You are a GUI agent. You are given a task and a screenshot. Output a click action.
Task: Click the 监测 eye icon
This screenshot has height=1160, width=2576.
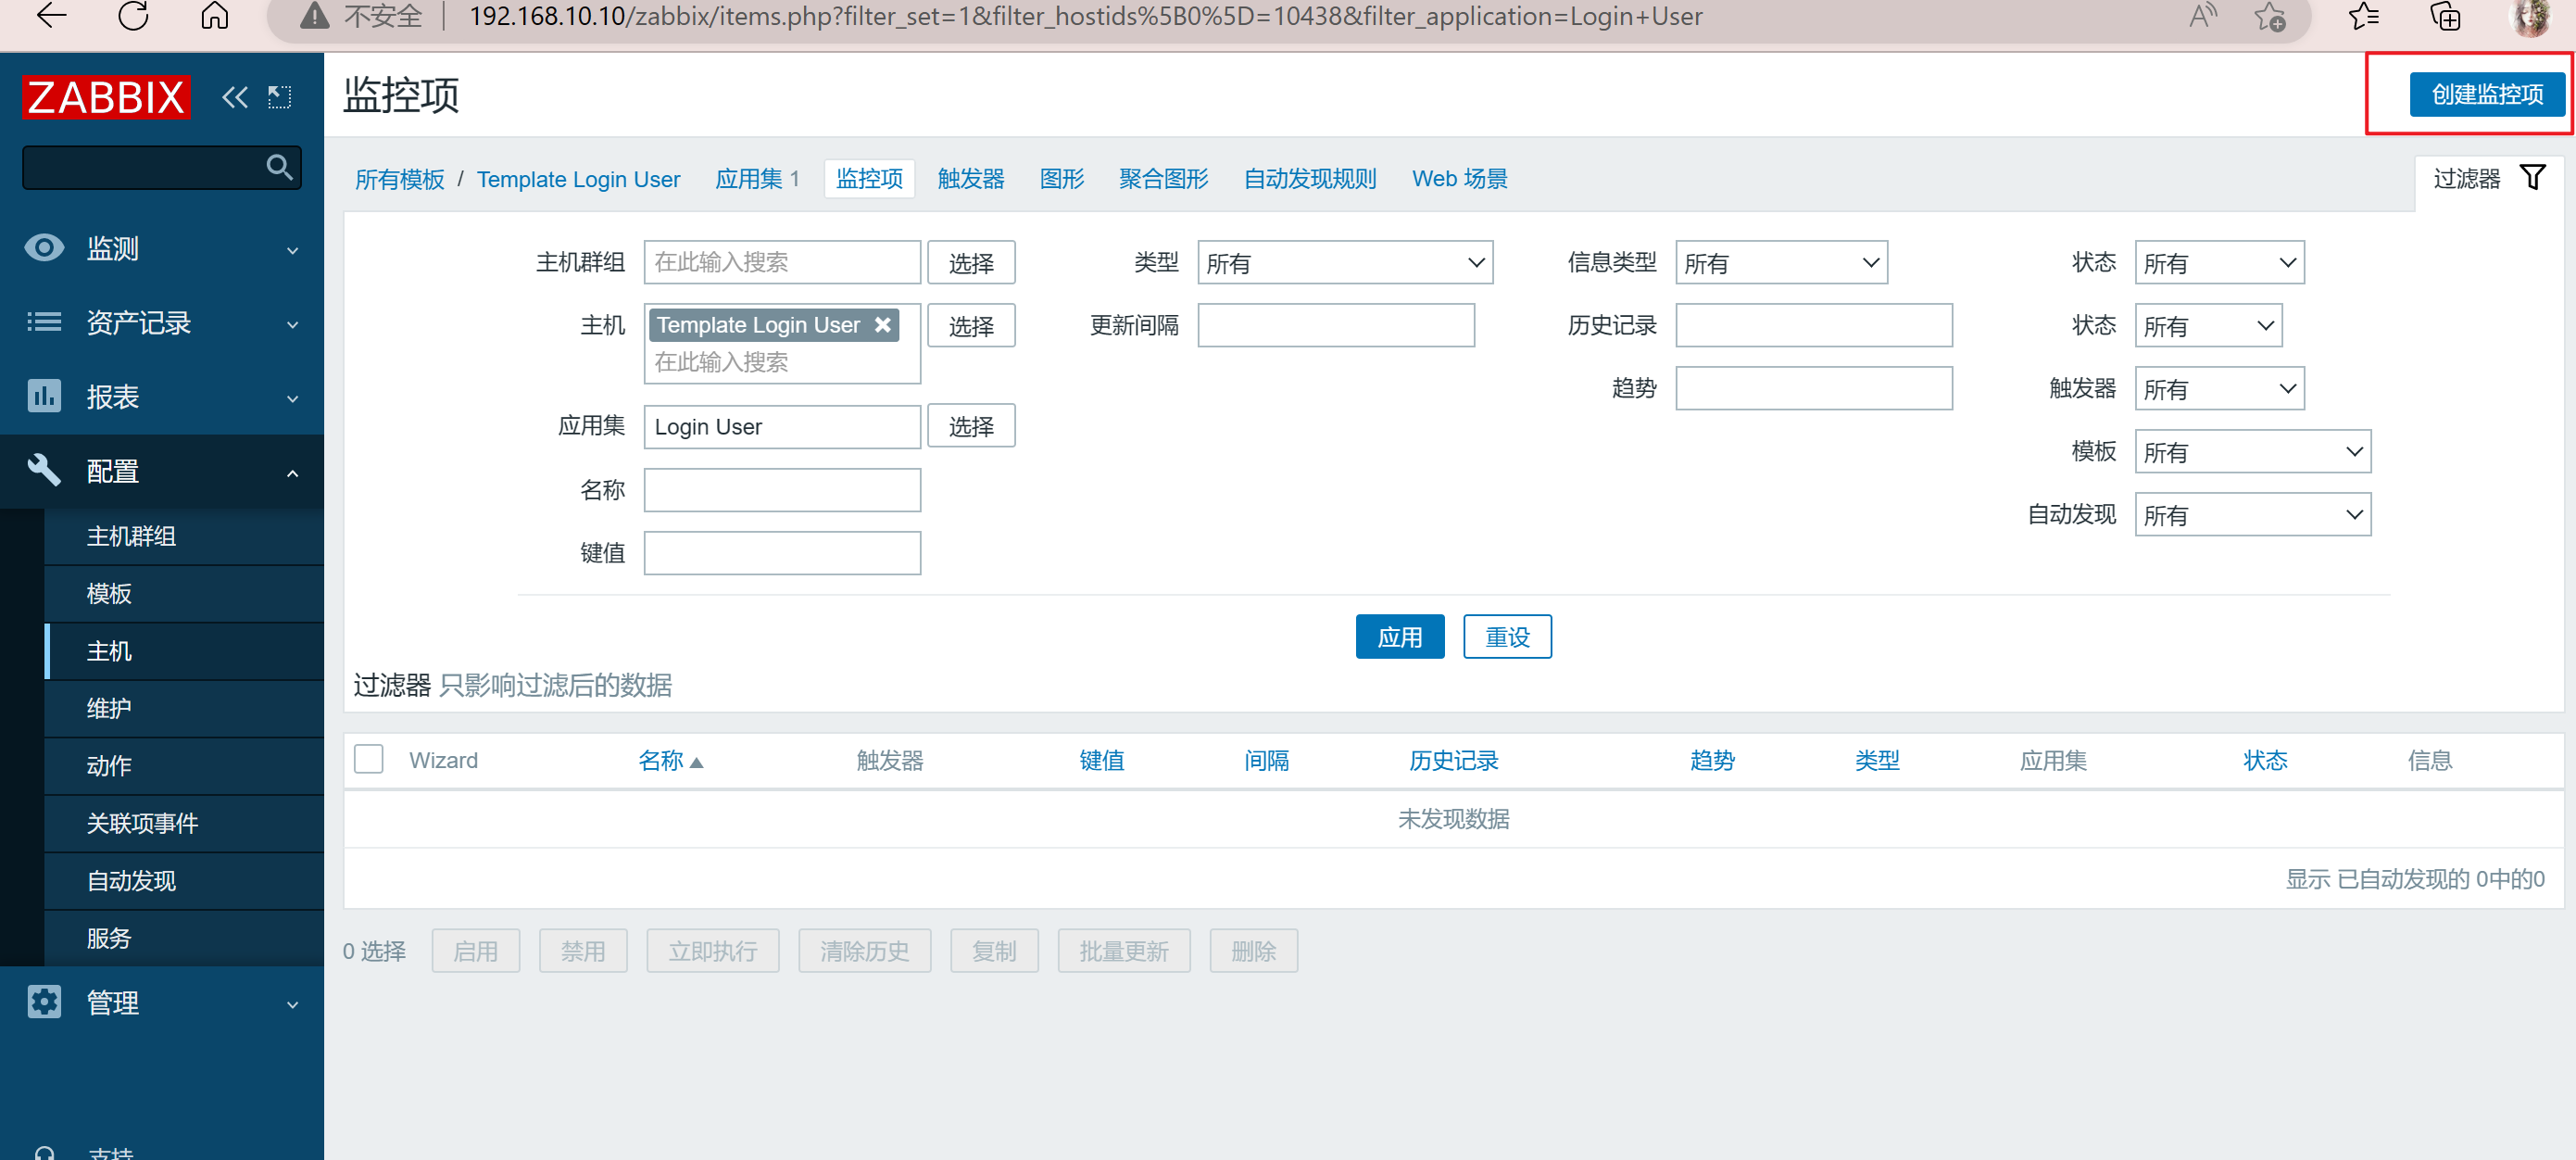pos(44,248)
